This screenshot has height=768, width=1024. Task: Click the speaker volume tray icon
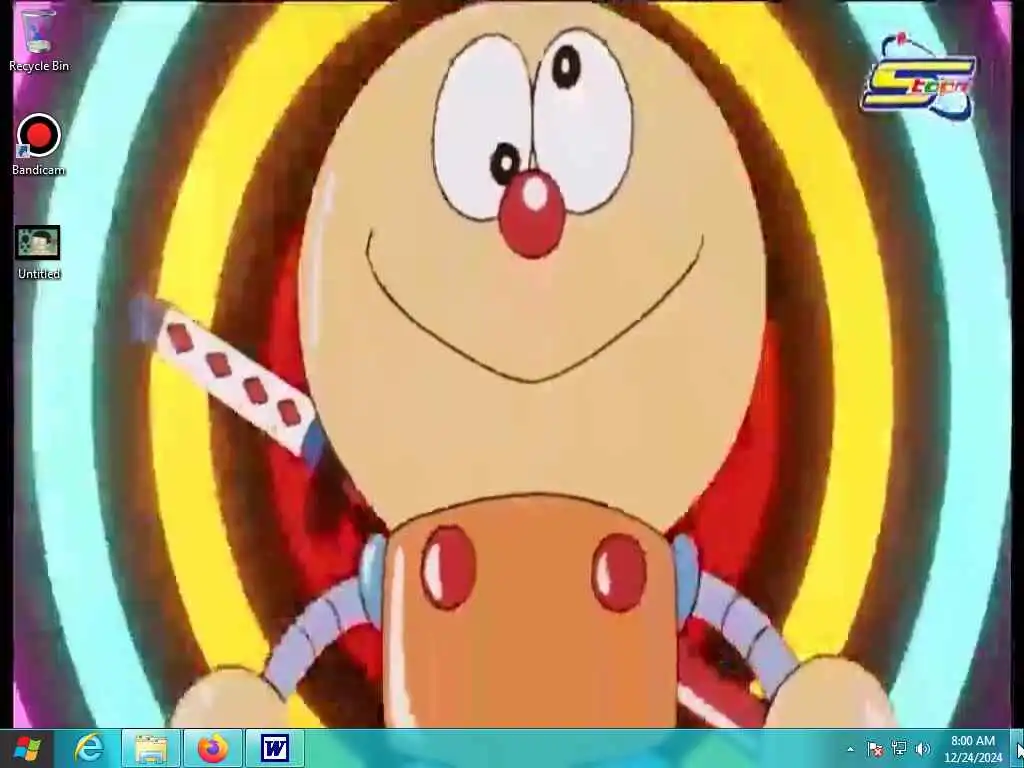[923, 749]
